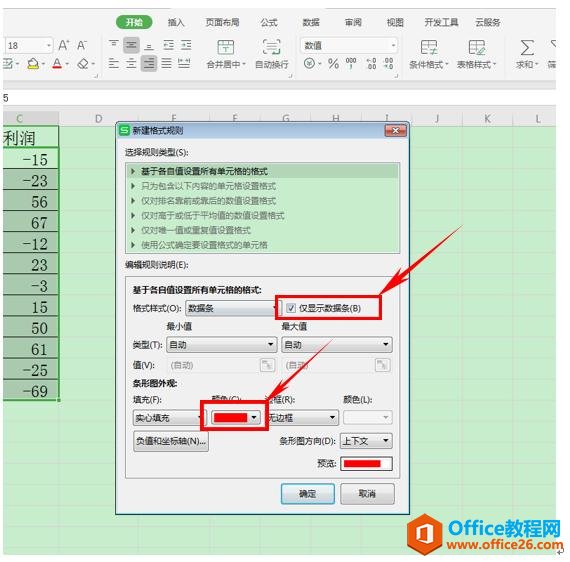
Task: Click 负值和坐标轴 button
Action: [171, 441]
